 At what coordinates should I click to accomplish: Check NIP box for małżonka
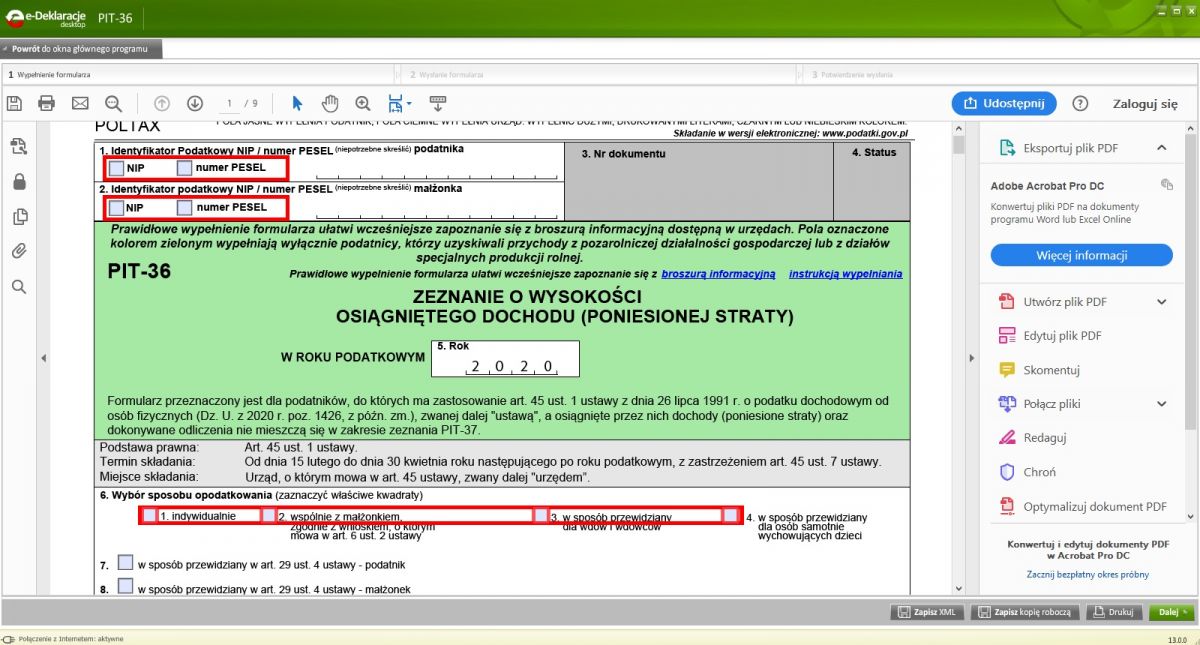[116, 208]
